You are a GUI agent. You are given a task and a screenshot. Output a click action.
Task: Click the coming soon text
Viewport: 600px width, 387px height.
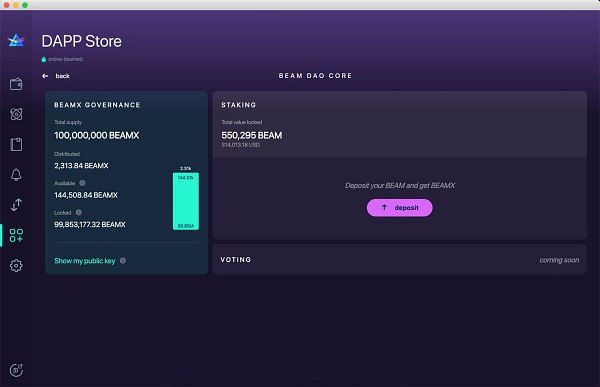point(559,260)
